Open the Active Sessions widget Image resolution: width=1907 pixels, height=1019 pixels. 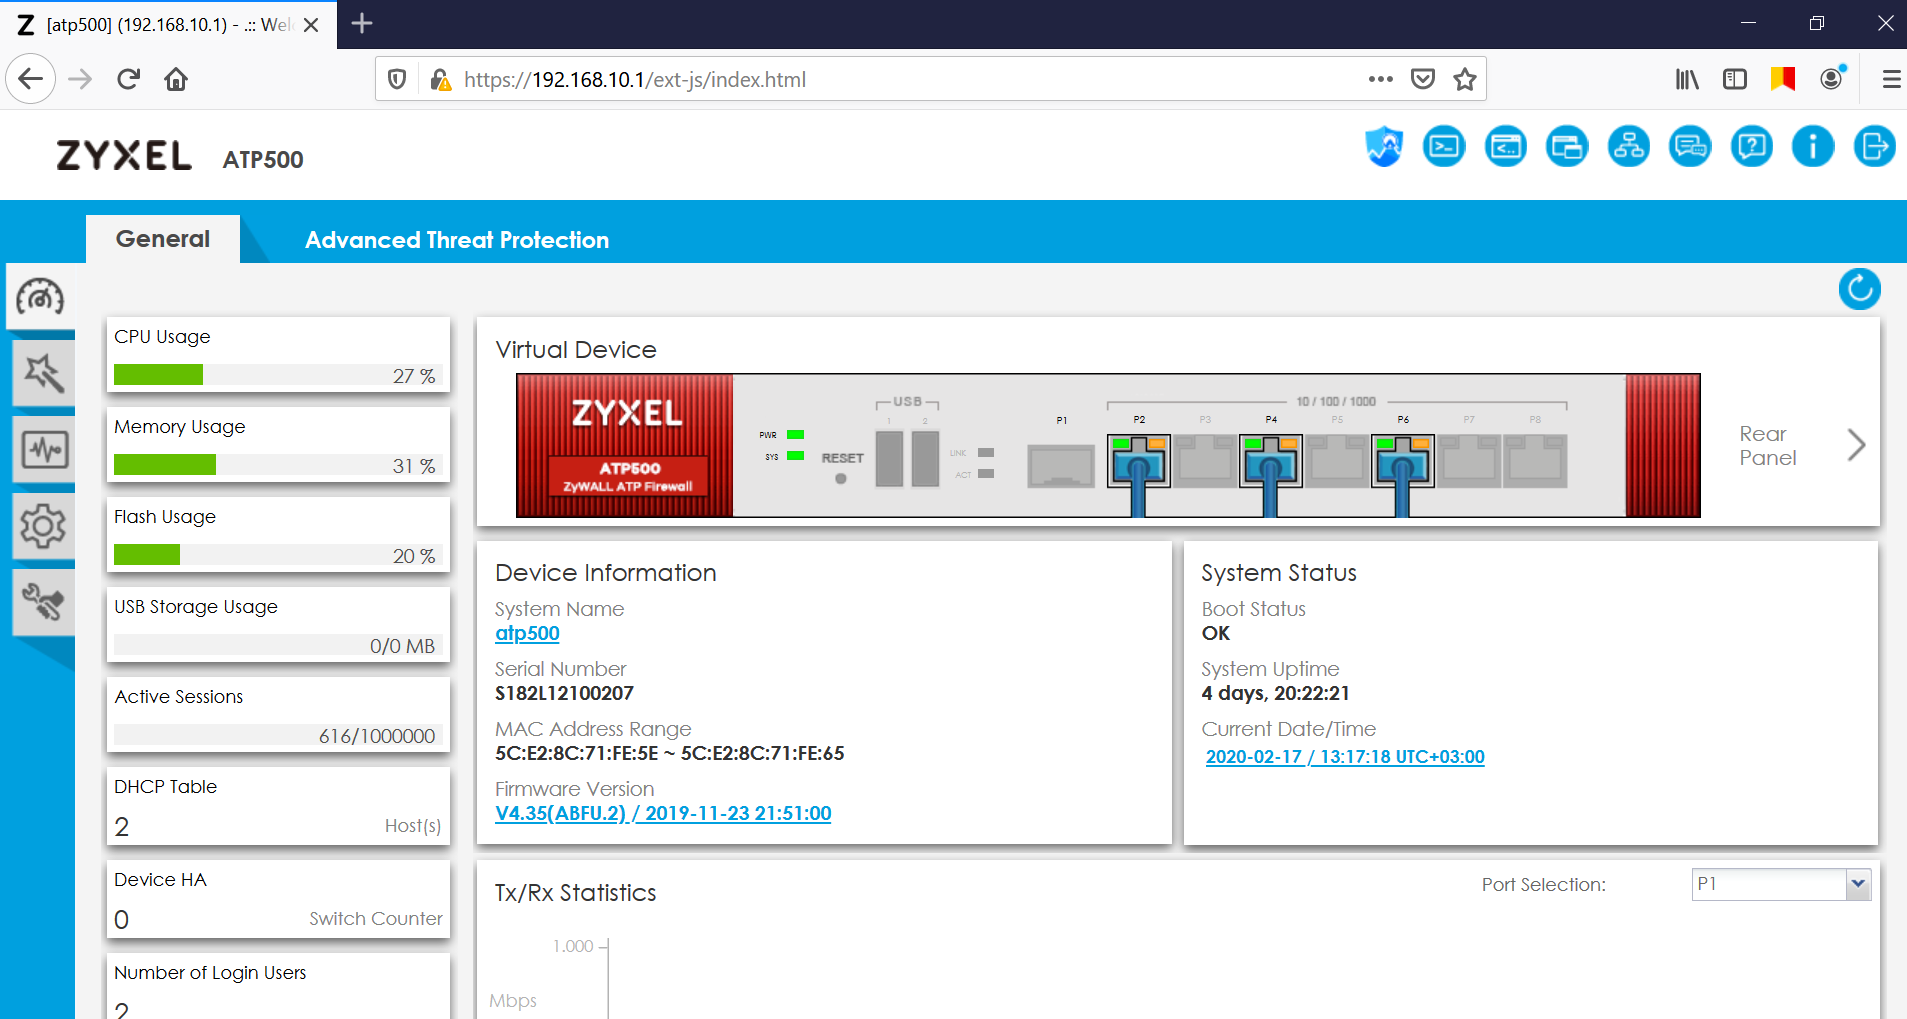click(278, 715)
